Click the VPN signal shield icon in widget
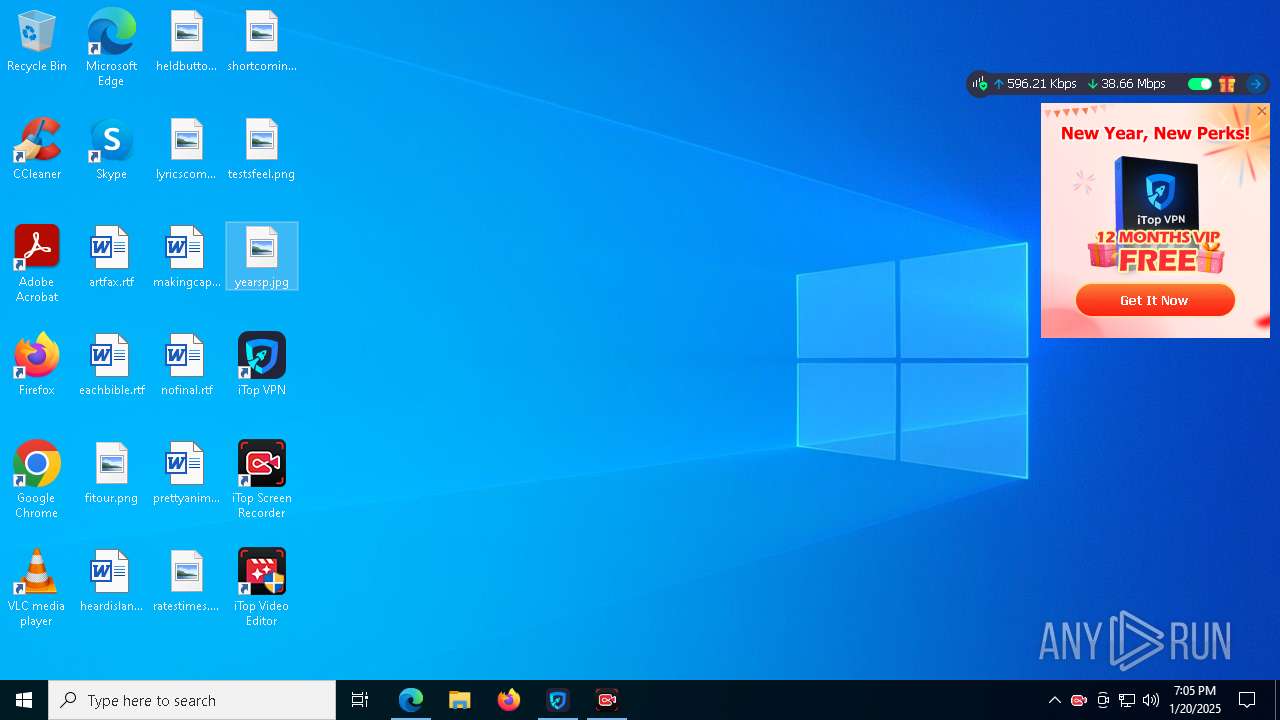The image size is (1280, 720). (980, 84)
